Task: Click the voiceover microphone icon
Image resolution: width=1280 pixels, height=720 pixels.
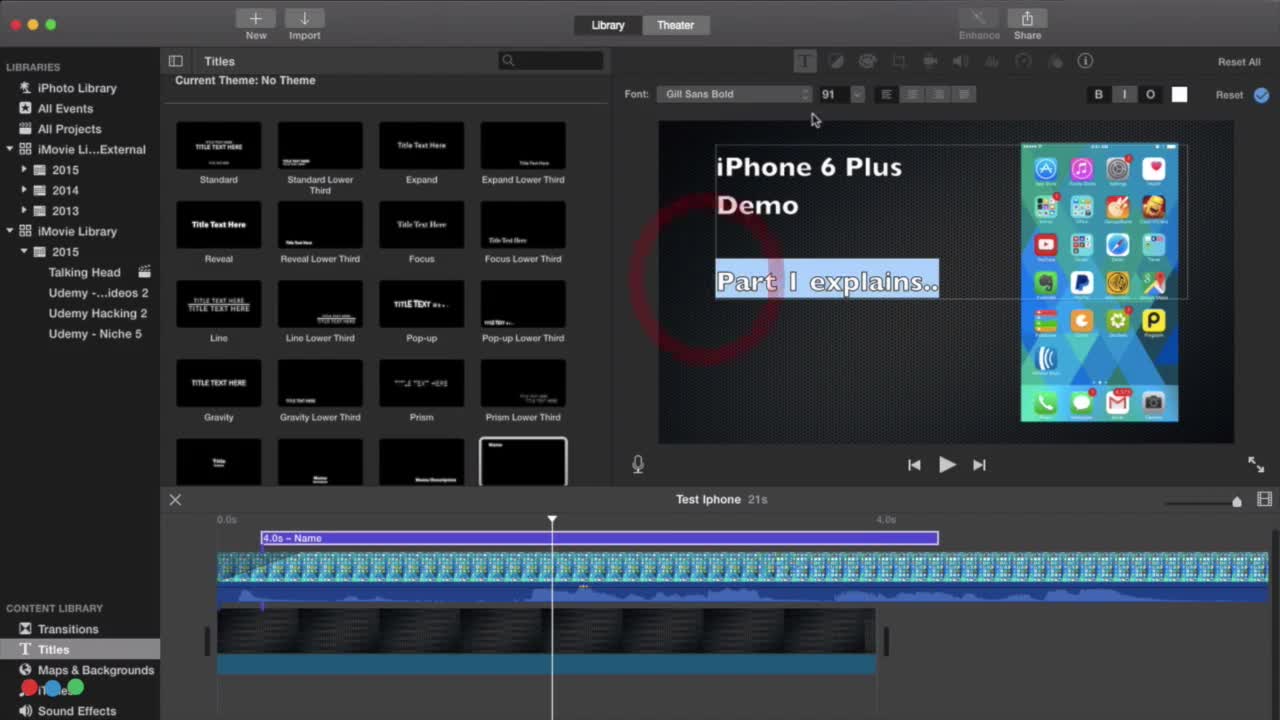Action: pyautogui.click(x=638, y=464)
